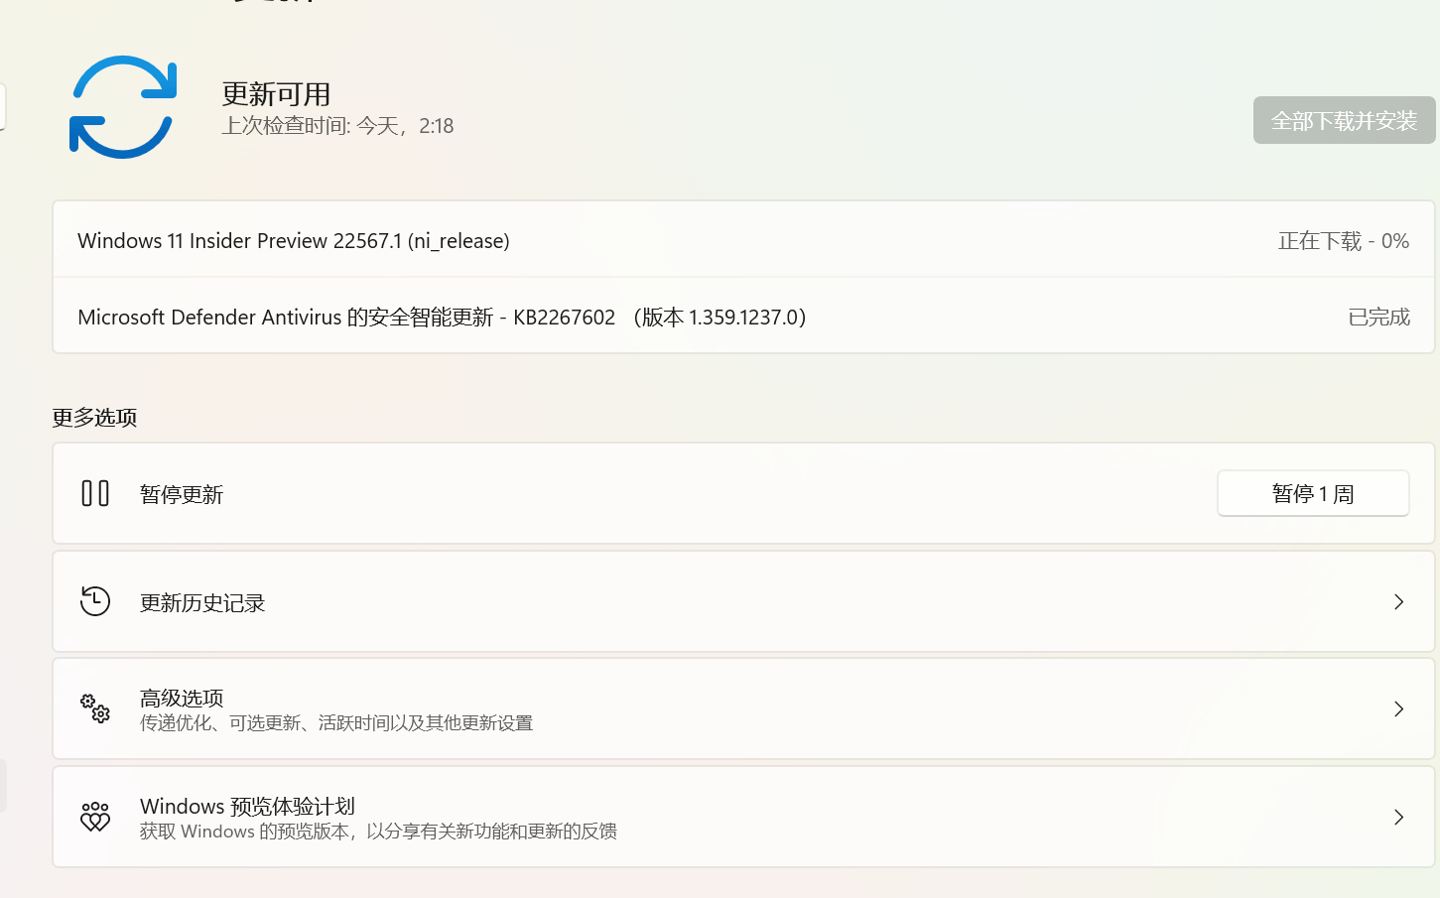Viewport: 1440px width, 898px height.
Task: Click the blue update sync arrows icon
Action: (x=123, y=107)
